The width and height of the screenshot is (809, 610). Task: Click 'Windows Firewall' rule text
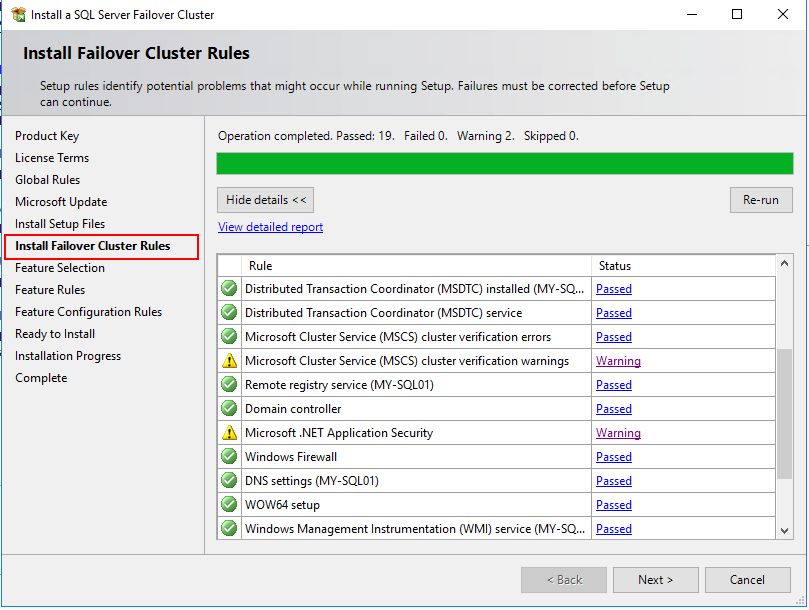pyautogui.click(x=291, y=457)
